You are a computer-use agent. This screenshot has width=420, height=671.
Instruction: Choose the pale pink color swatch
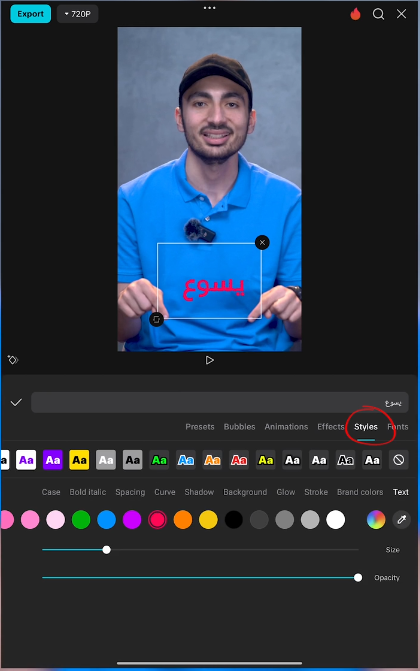click(55, 520)
